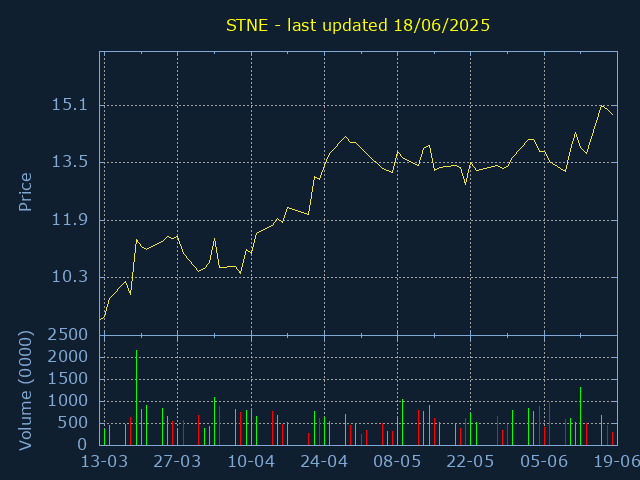Click the 19-06 date label
The height and width of the screenshot is (480, 640).
tap(616, 462)
